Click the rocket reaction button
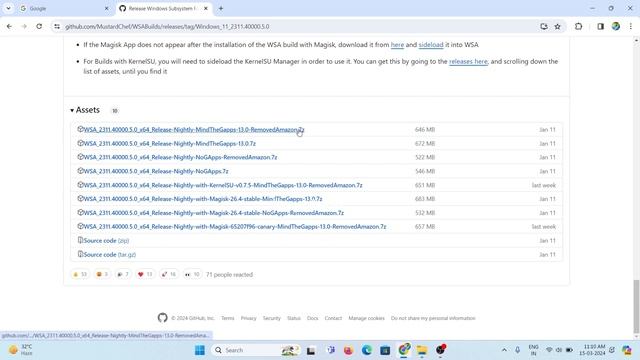 [168, 275]
